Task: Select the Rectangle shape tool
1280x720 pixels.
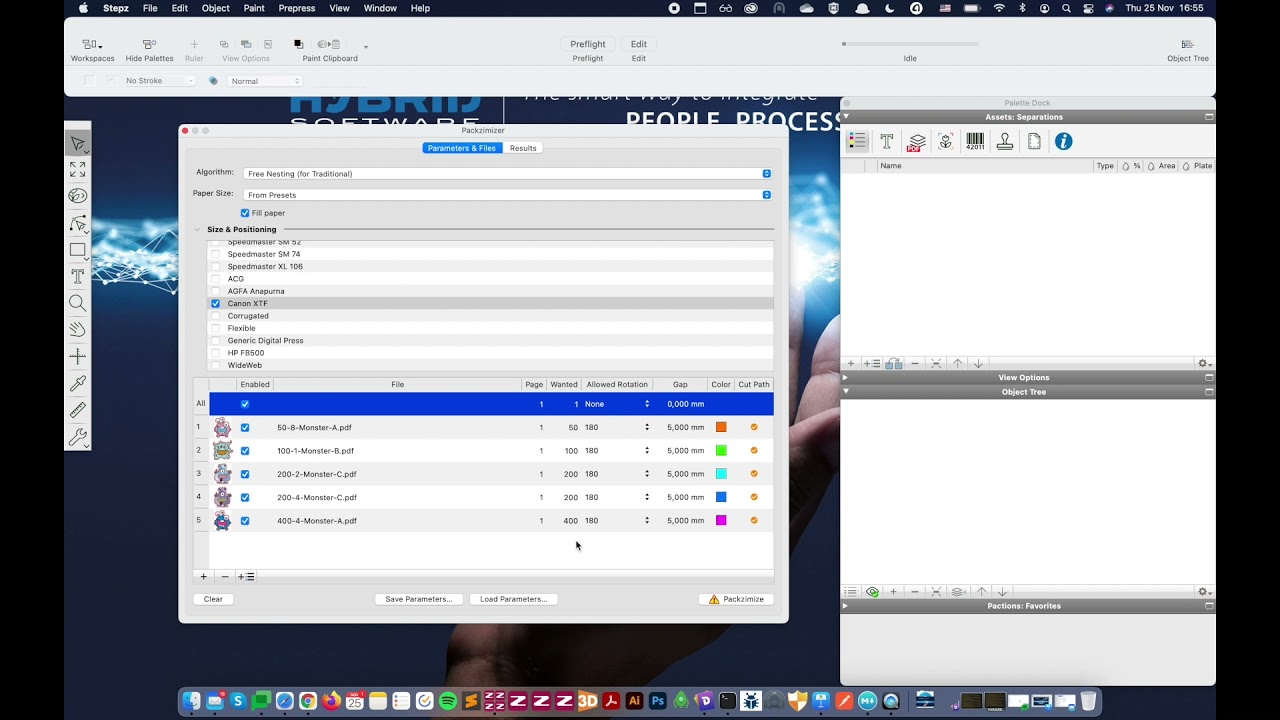Action: [x=78, y=250]
